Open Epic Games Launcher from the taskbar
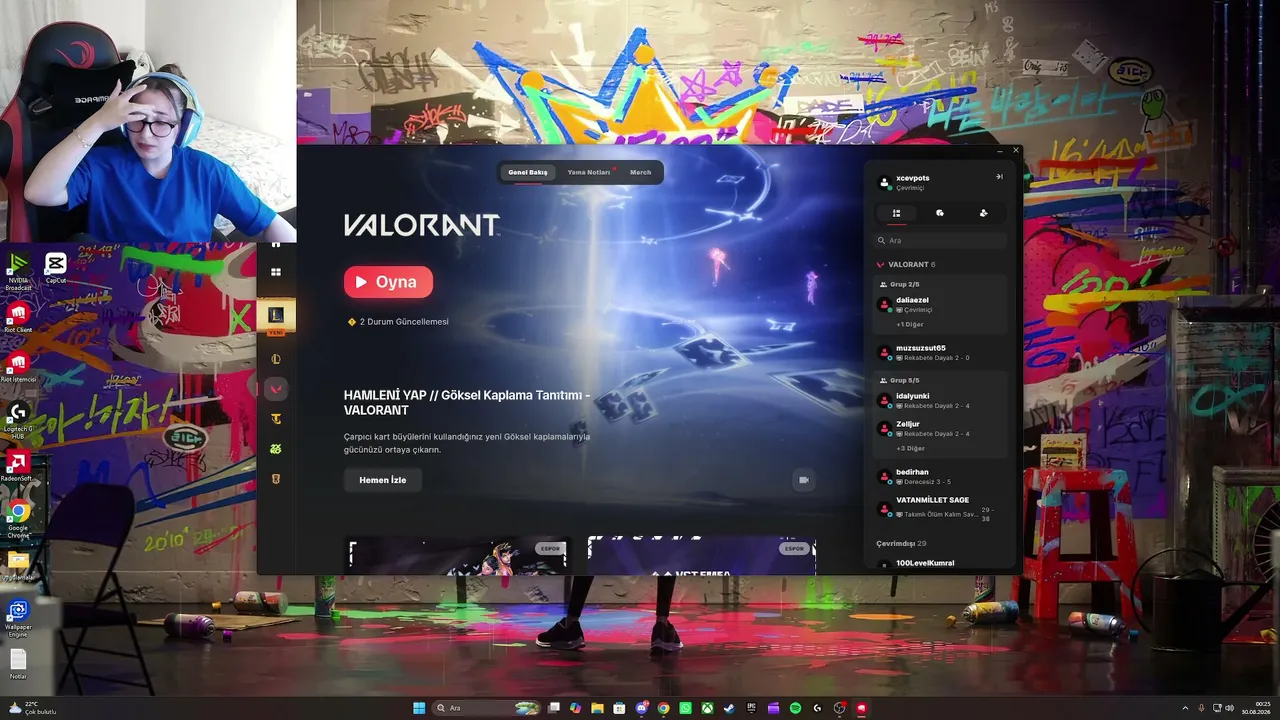 point(751,708)
